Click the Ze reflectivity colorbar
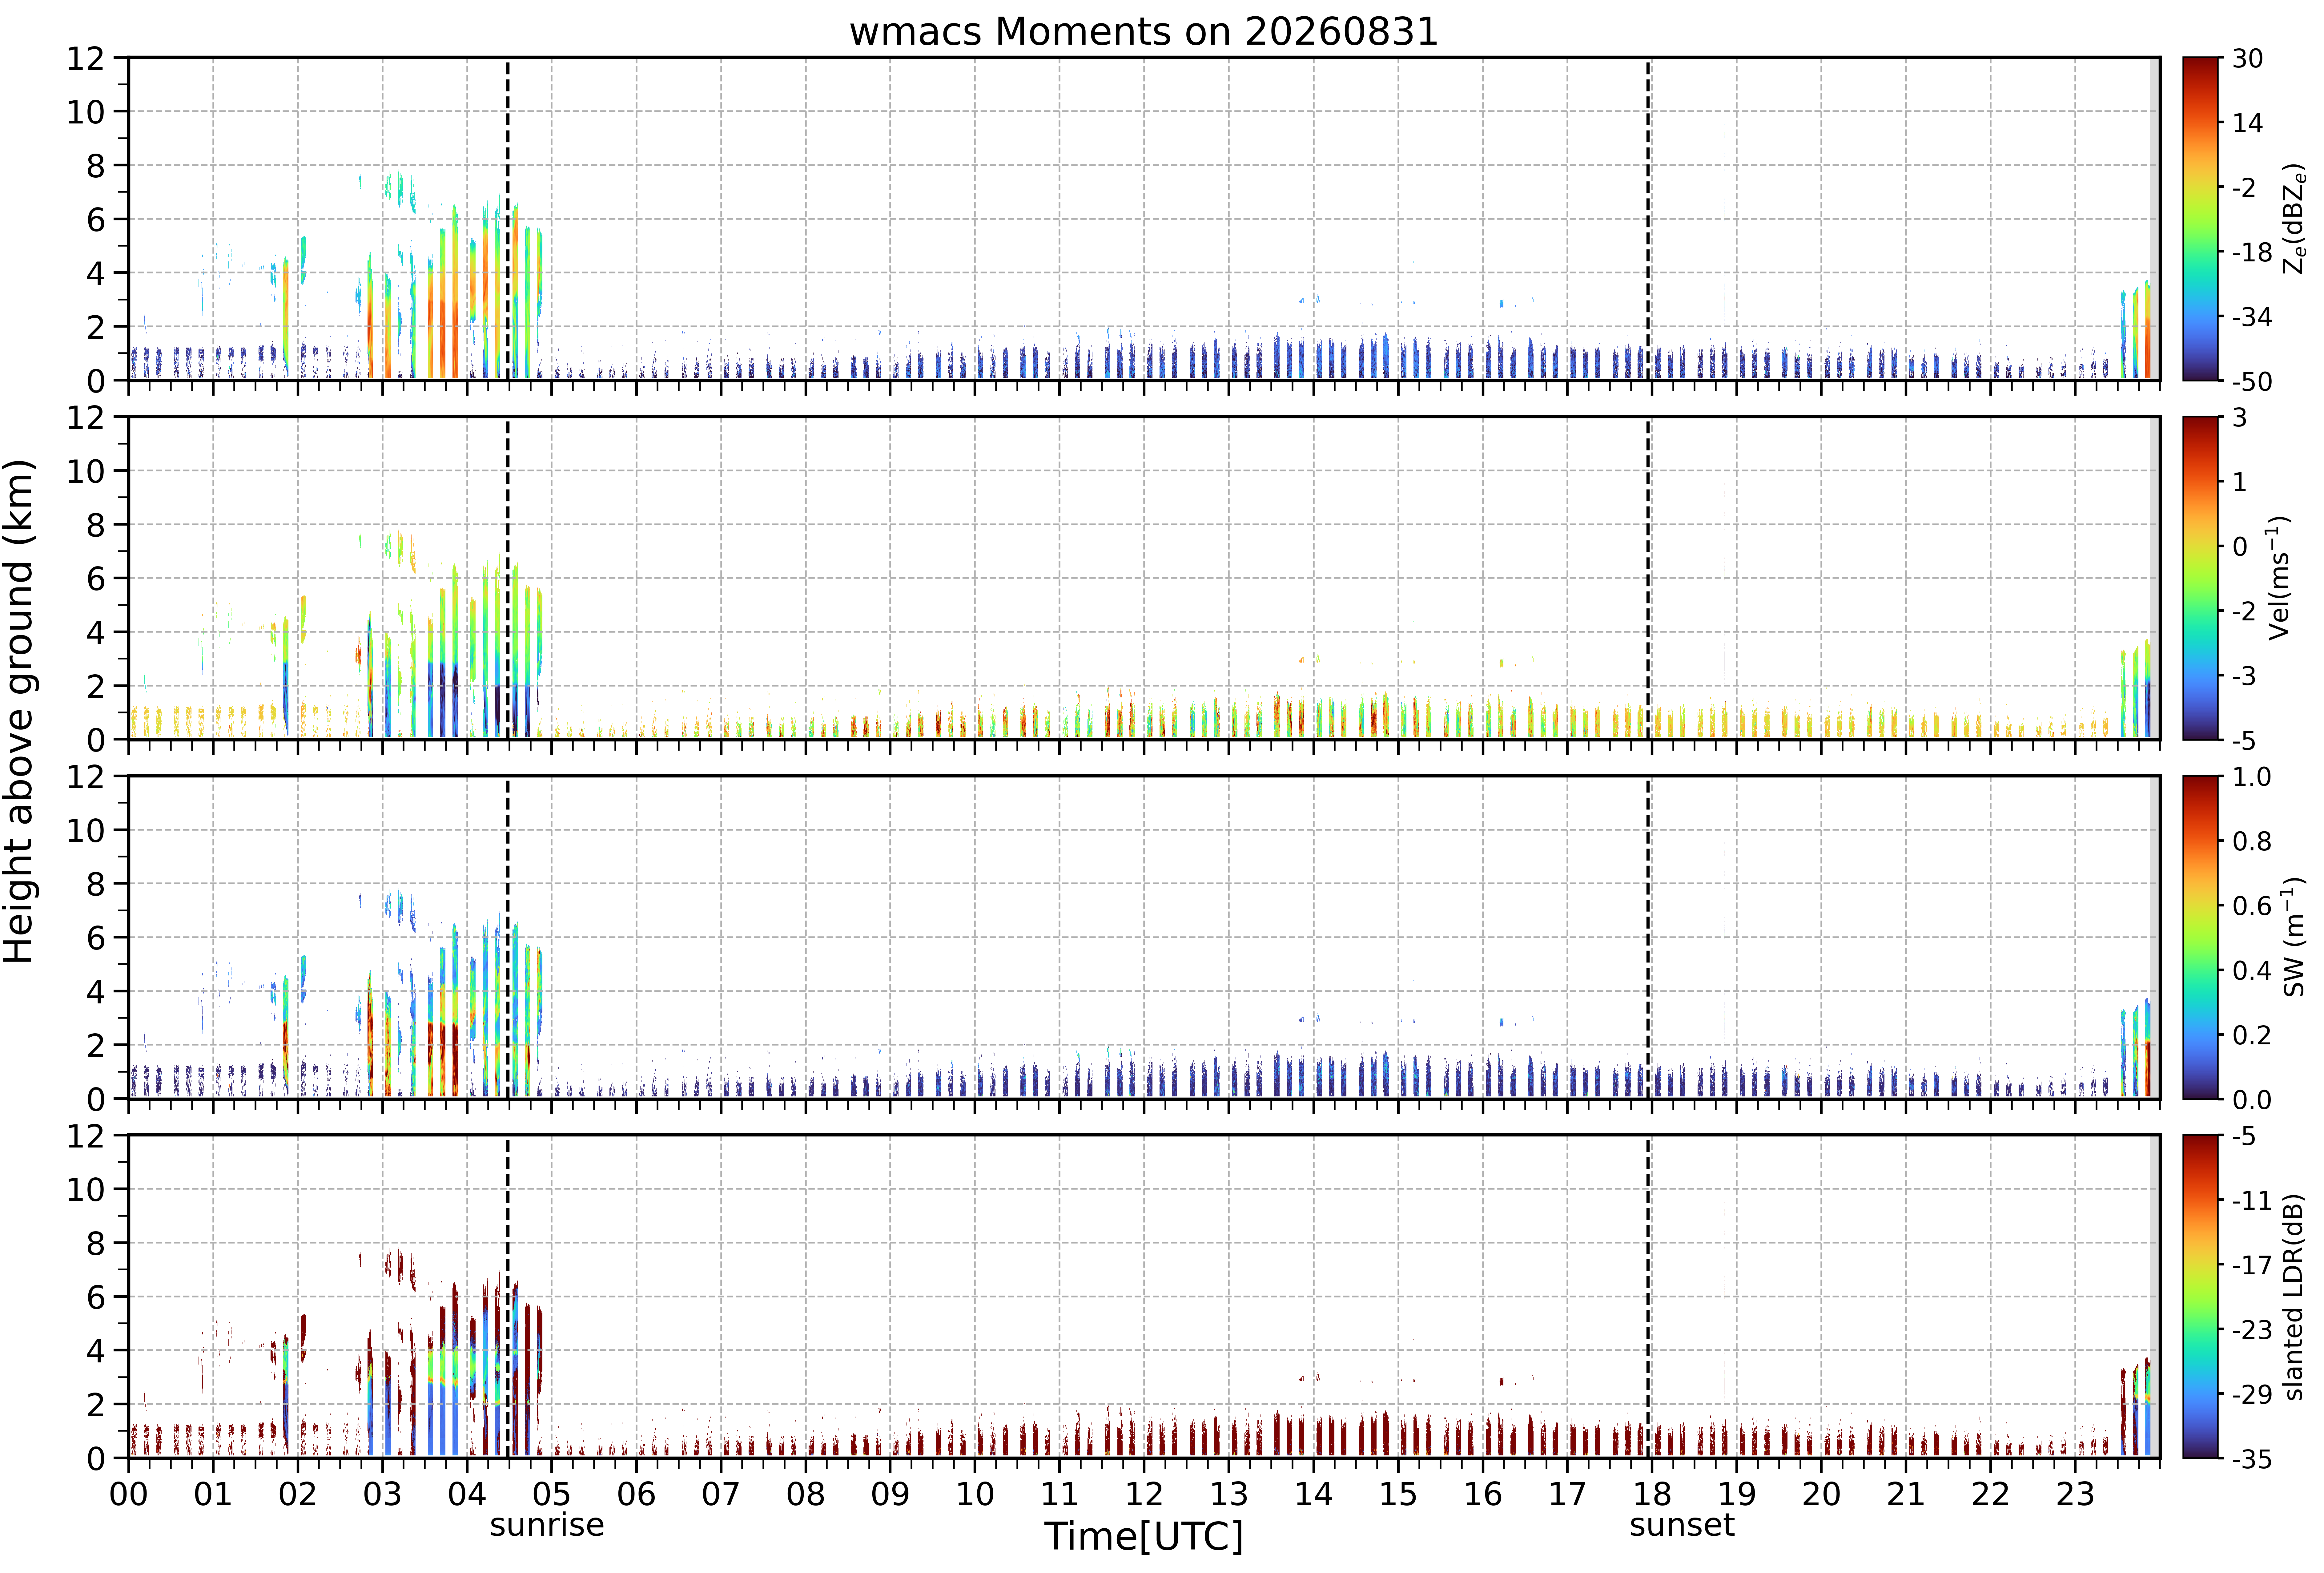 point(2201,219)
